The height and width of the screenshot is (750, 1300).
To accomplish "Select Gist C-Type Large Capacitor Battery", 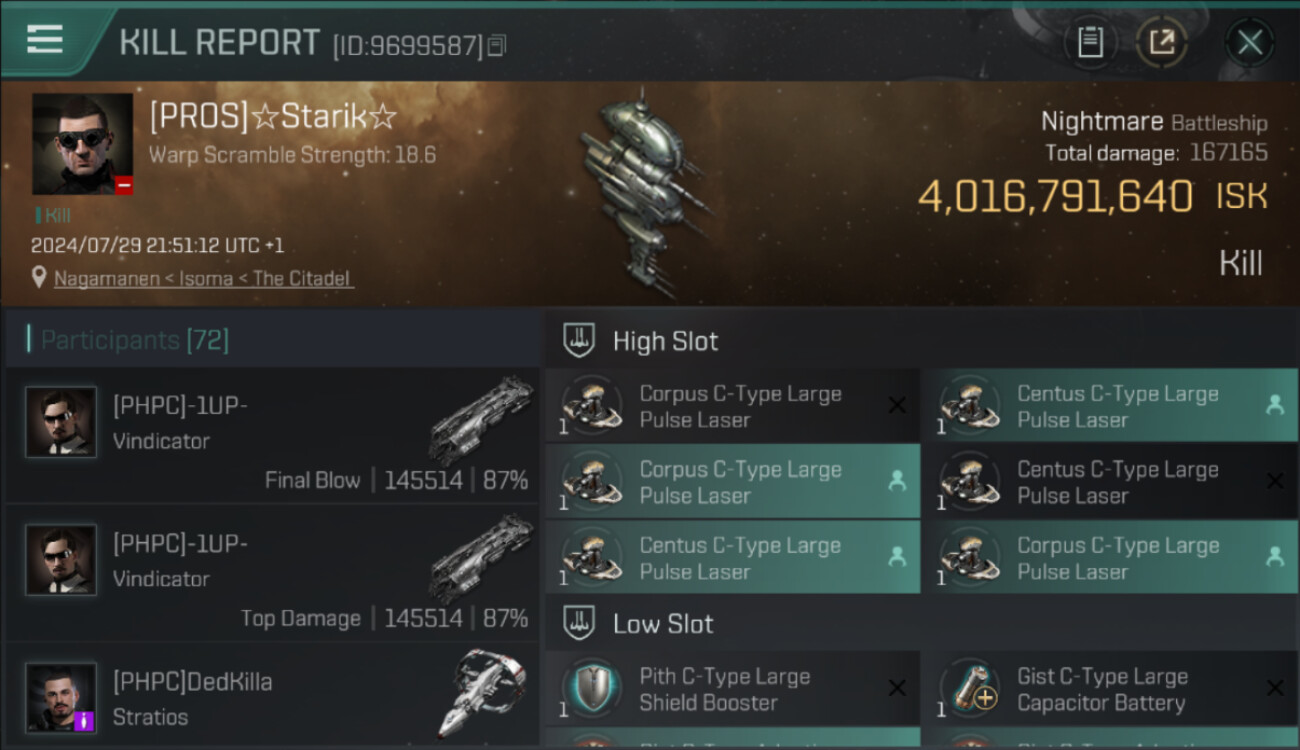I will 1110,689.
